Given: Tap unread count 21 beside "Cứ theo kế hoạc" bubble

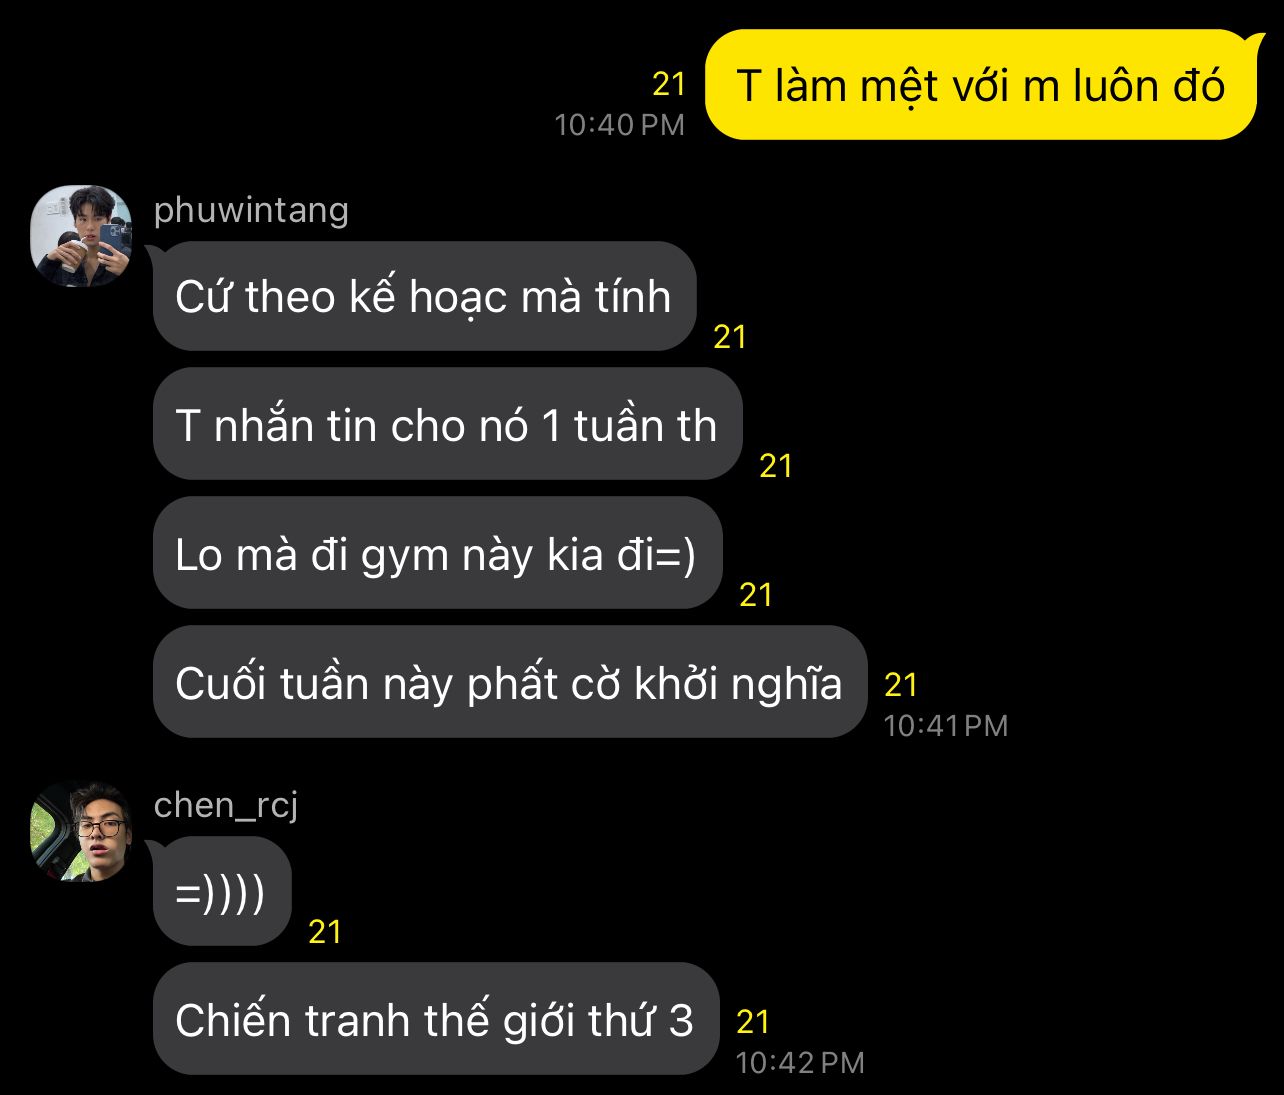Looking at the screenshot, I should click(730, 337).
